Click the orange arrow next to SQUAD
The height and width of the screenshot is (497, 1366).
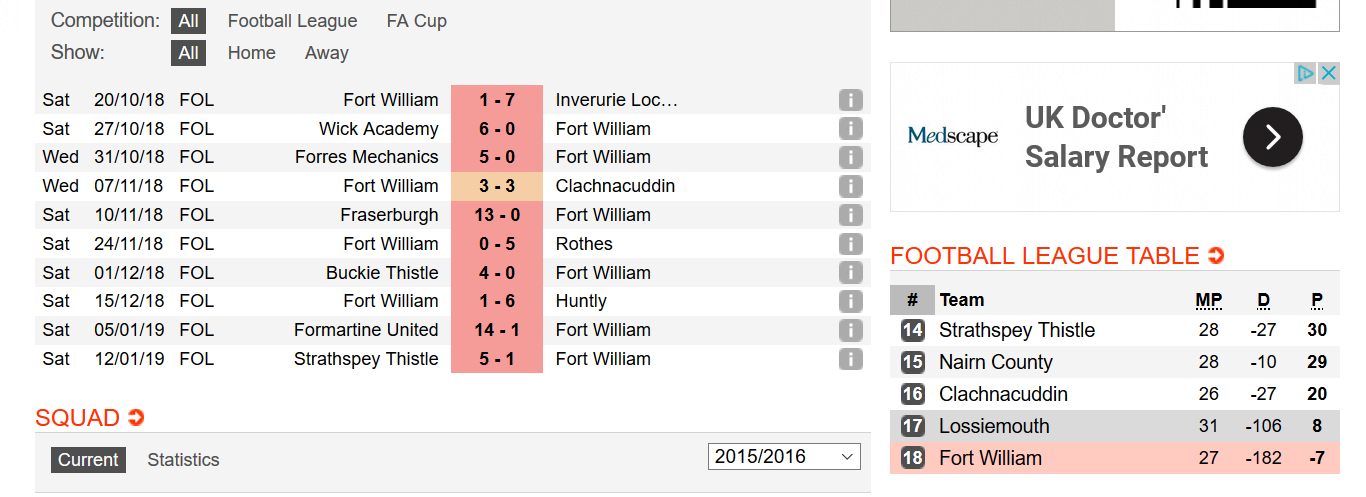[x=136, y=418]
